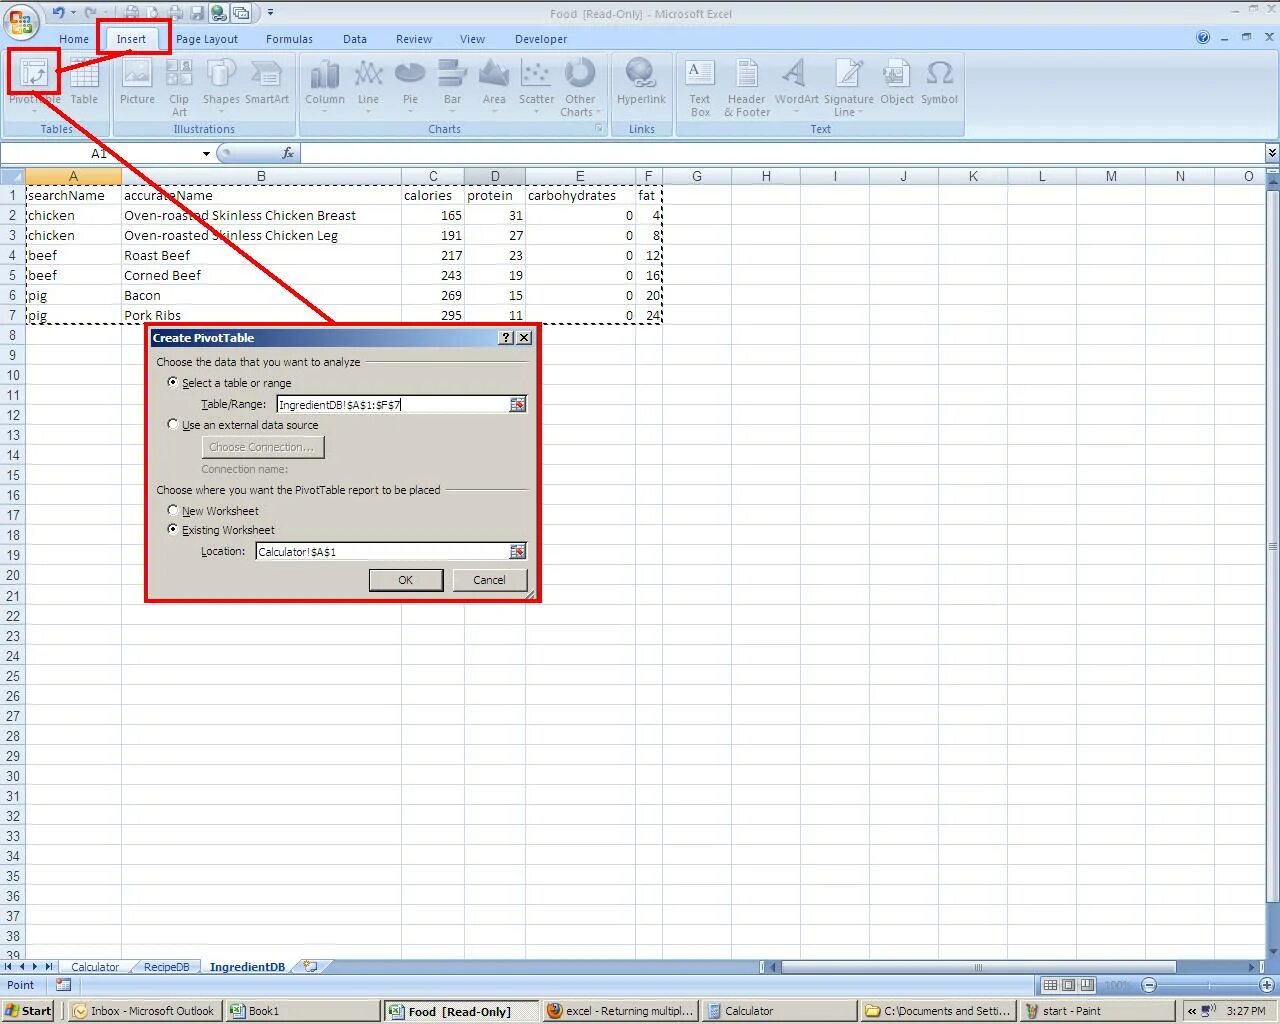1280x1024 pixels.
Task: Confirm PivotTable dialog with OK
Action: pyautogui.click(x=406, y=580)
